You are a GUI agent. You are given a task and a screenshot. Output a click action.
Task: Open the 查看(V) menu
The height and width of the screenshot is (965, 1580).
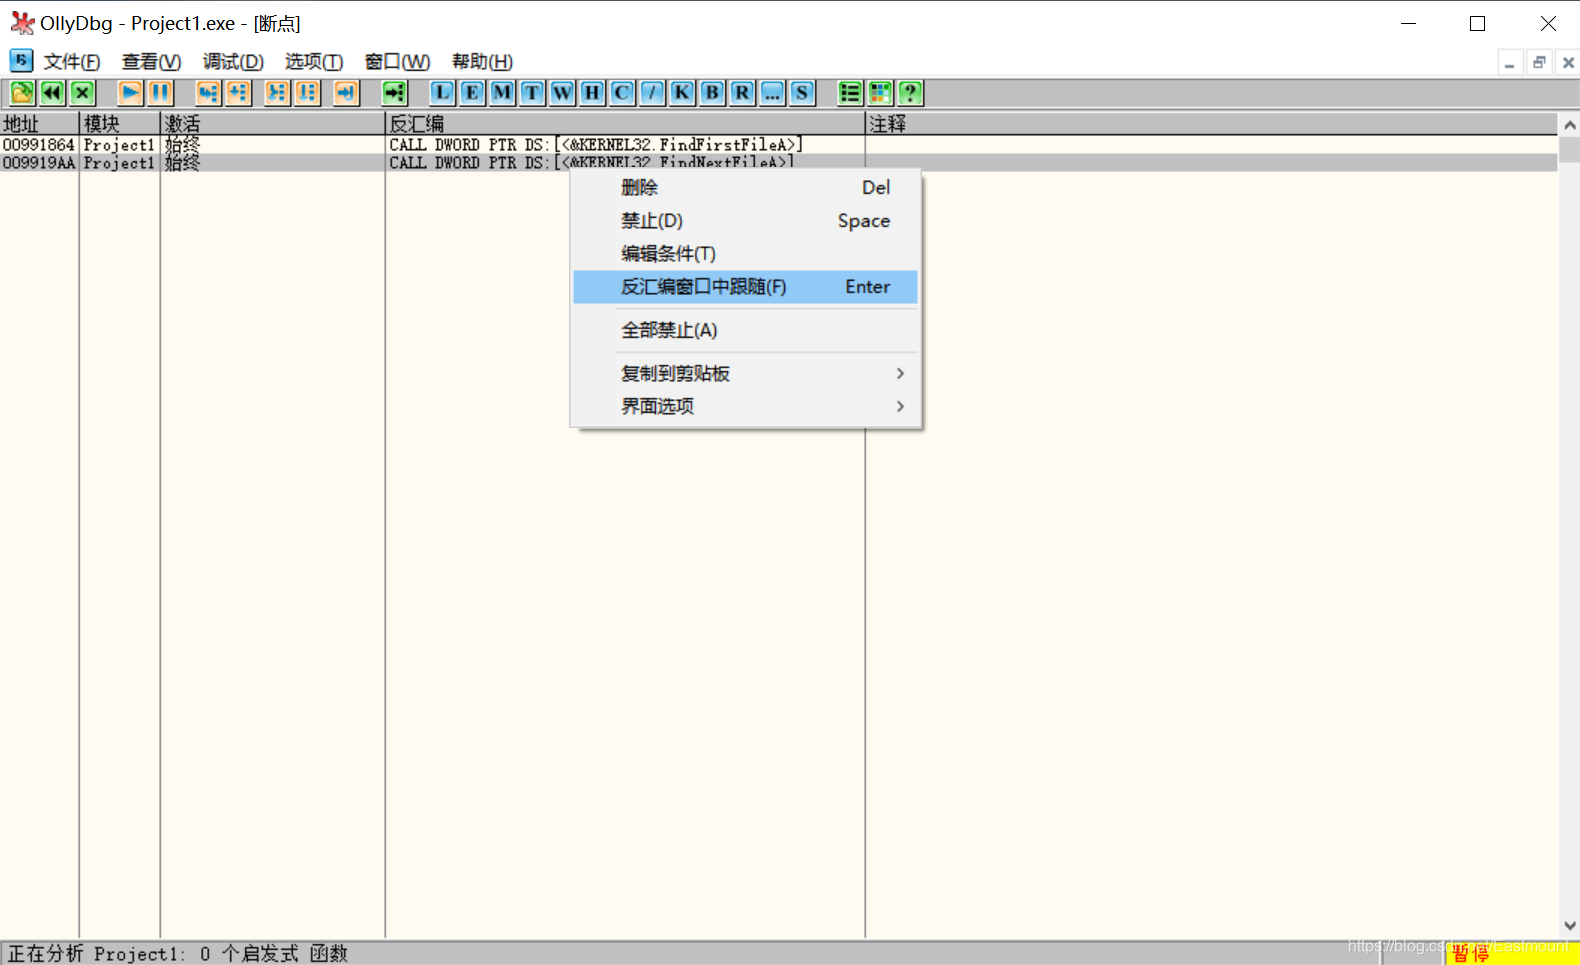coord(151,62)
